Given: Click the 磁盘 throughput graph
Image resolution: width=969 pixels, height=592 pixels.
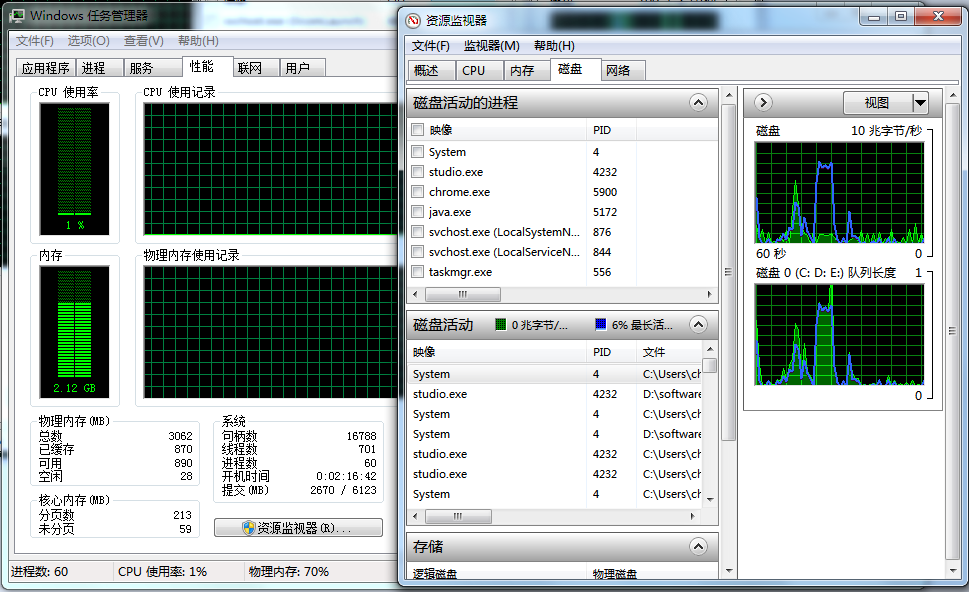Looking at the screenshot, I should (x=839, y=193).
